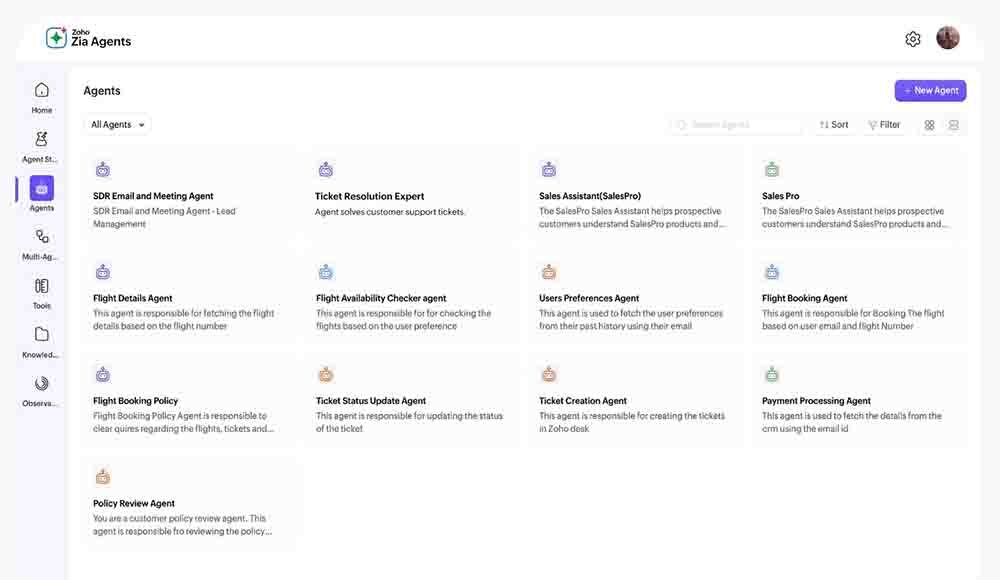Image resolution: width=1000 pixels, height=580 pixels.
Task: Click the Sales Assistant(SalesPro) robot icon
Action: 548,170
